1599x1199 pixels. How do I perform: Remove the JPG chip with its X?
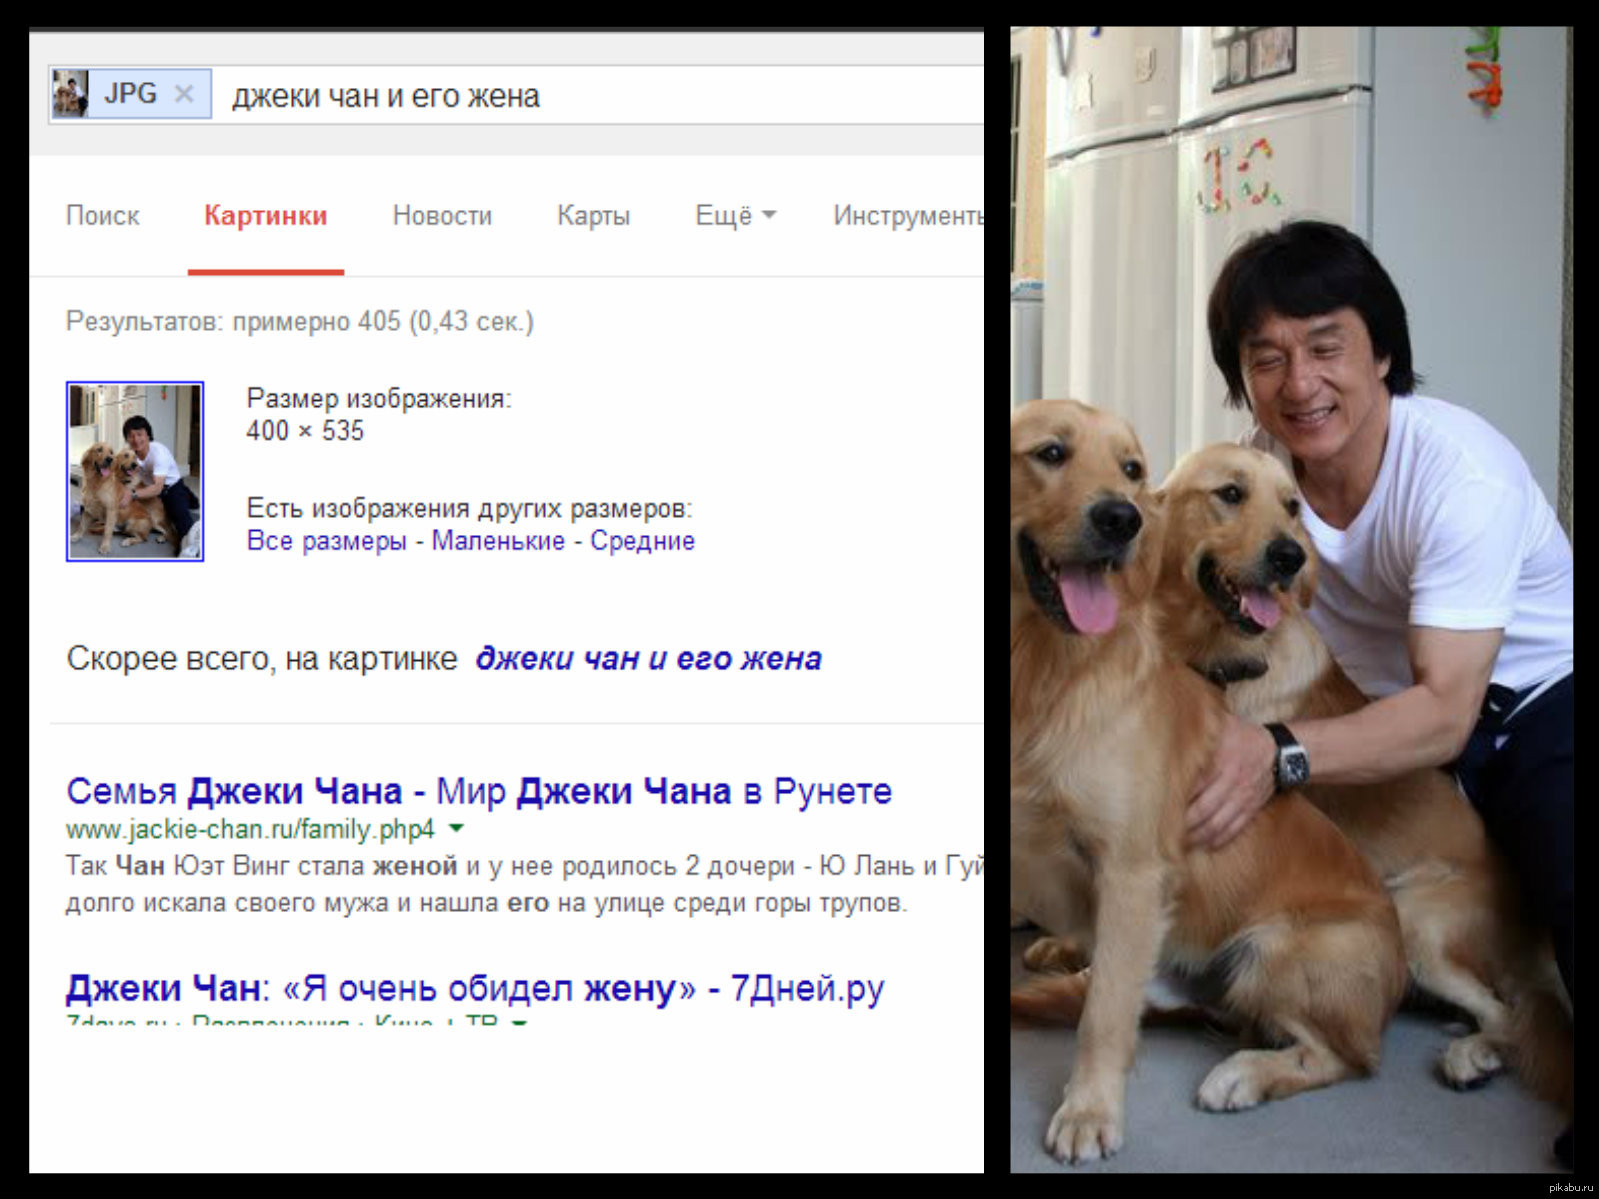coord(184,94)
